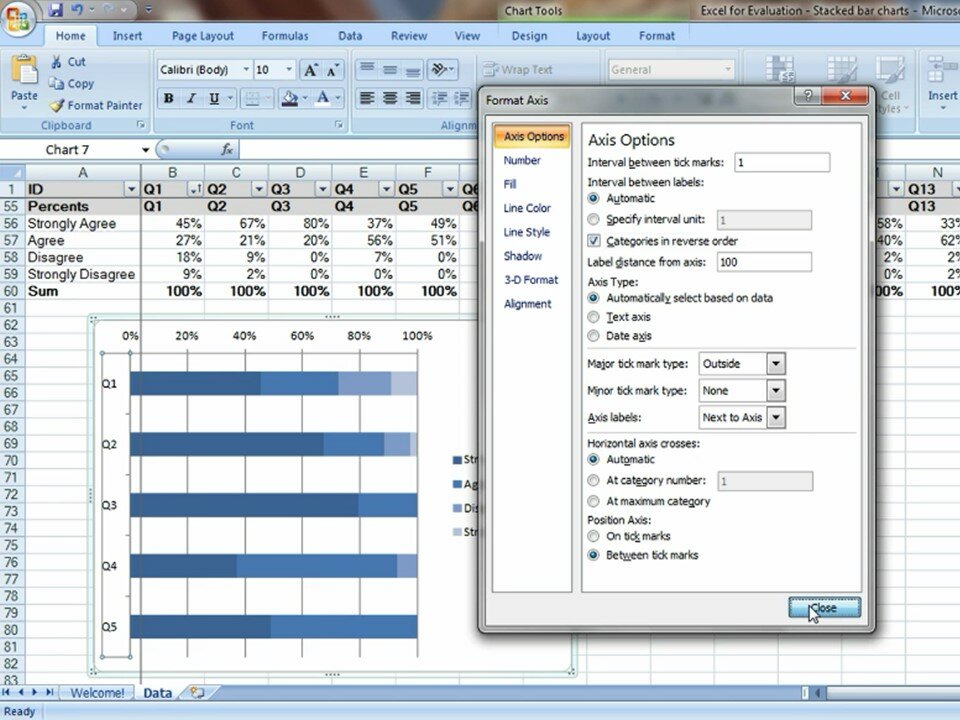Click the Format Axis dialog help question mark
Screen dimensions: 960x720
point(808,96)
